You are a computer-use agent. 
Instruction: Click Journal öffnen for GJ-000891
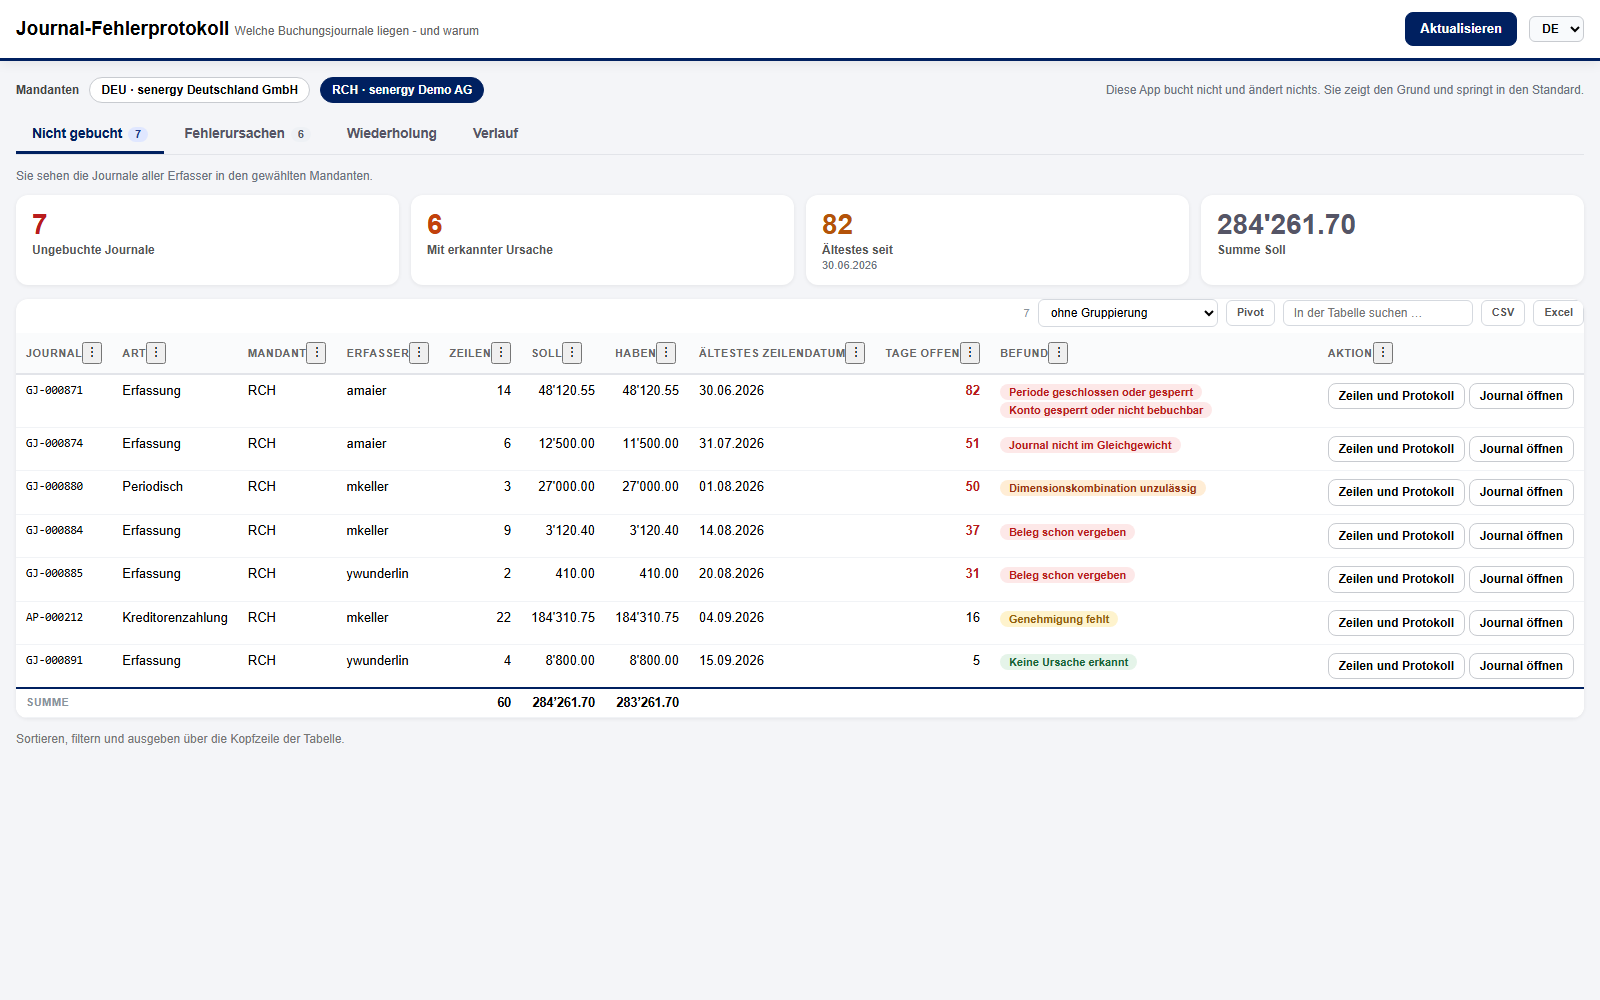tap(1521, 666)
